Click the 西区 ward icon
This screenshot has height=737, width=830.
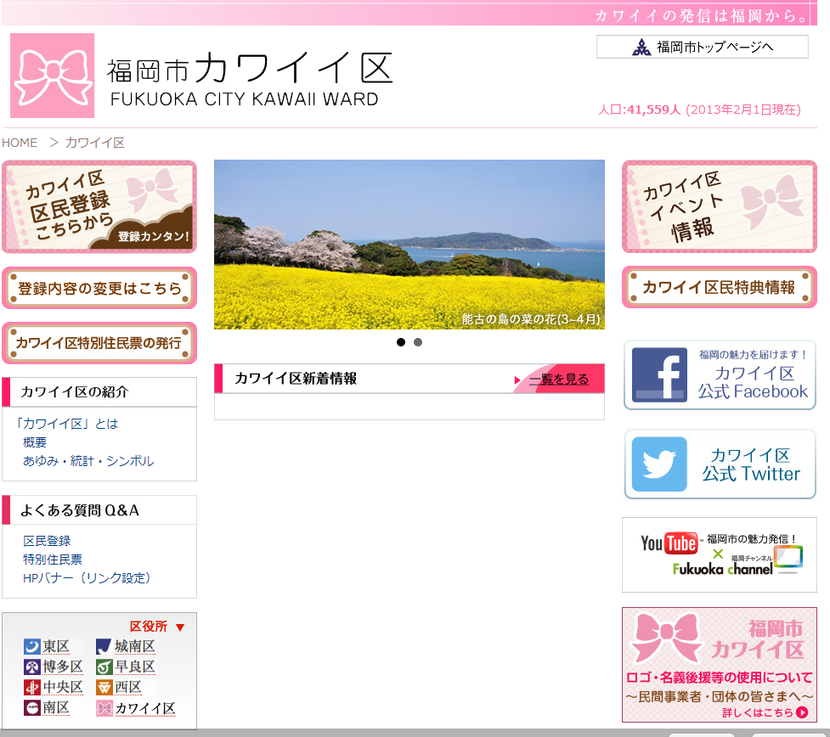104,687
